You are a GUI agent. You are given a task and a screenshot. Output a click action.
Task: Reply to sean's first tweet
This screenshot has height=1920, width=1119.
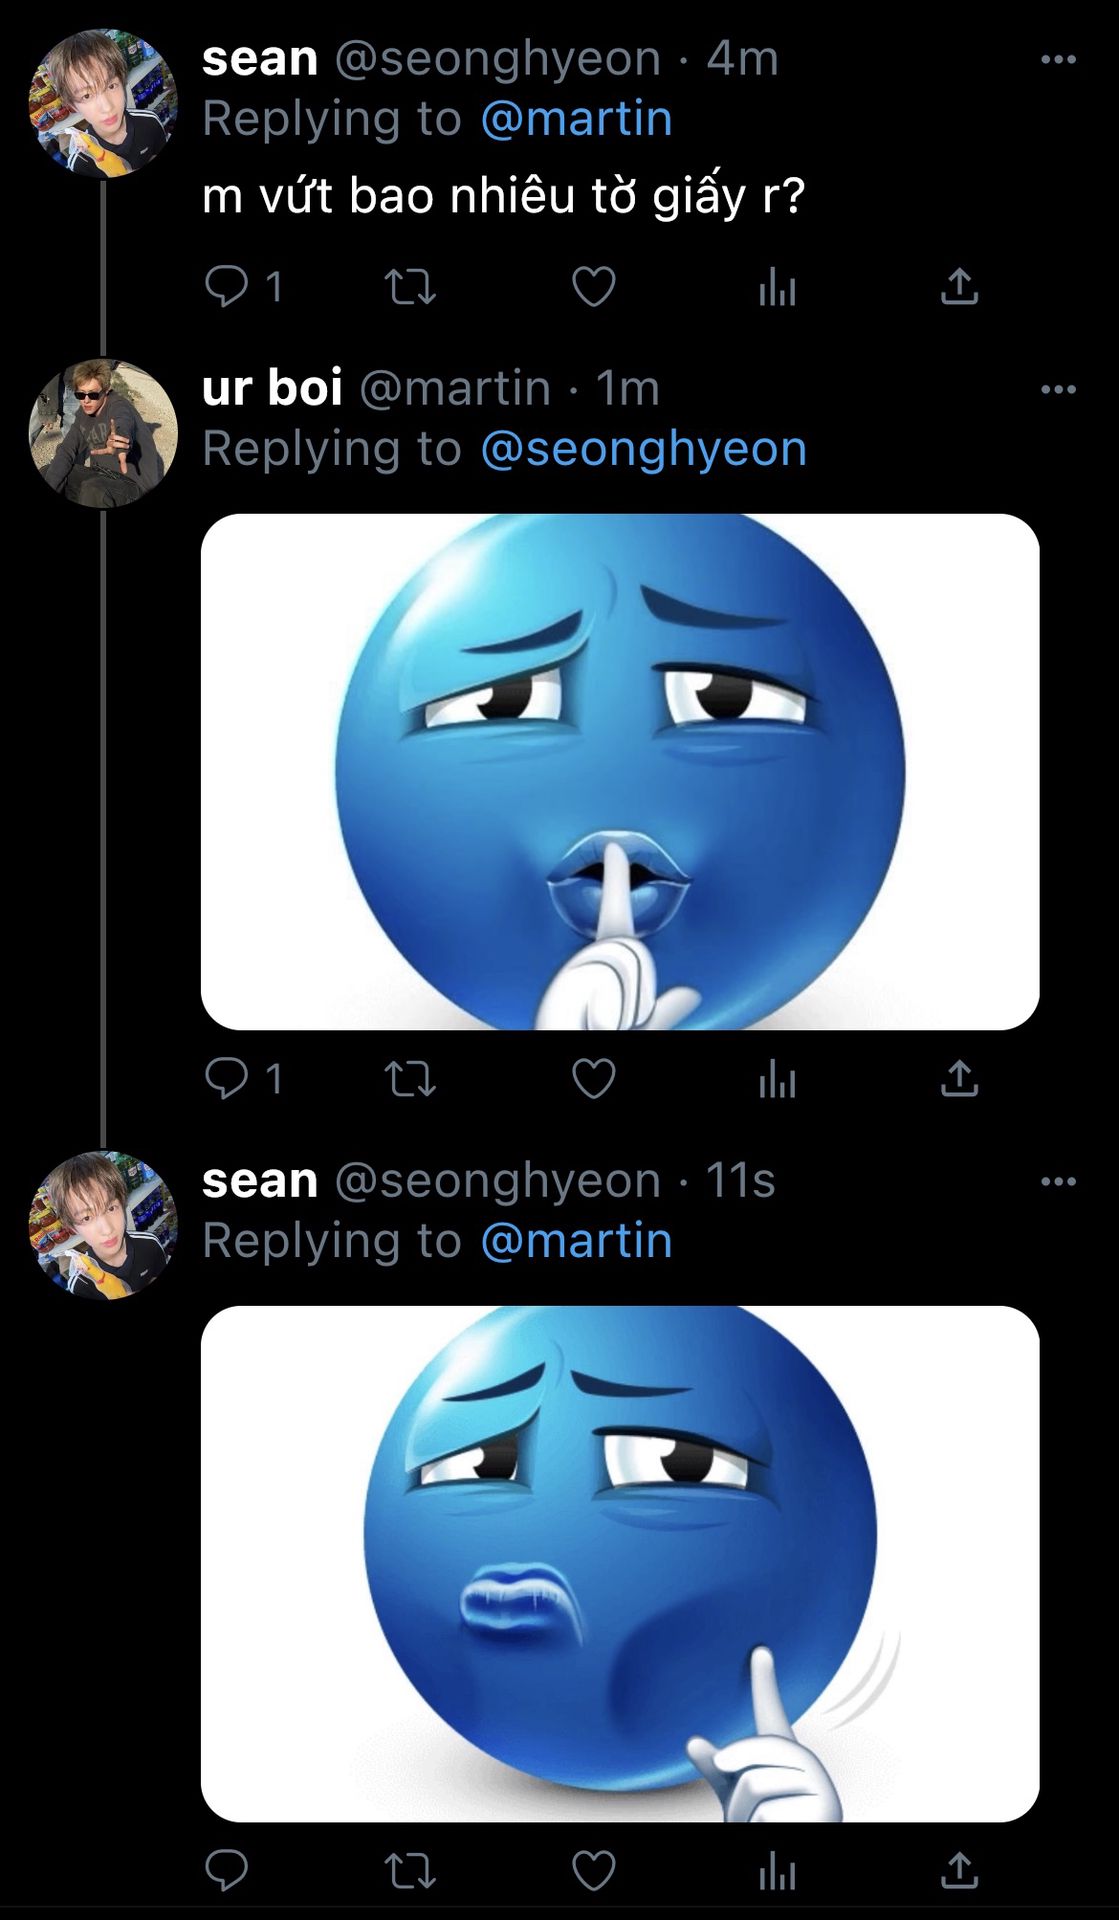(227, 287)
